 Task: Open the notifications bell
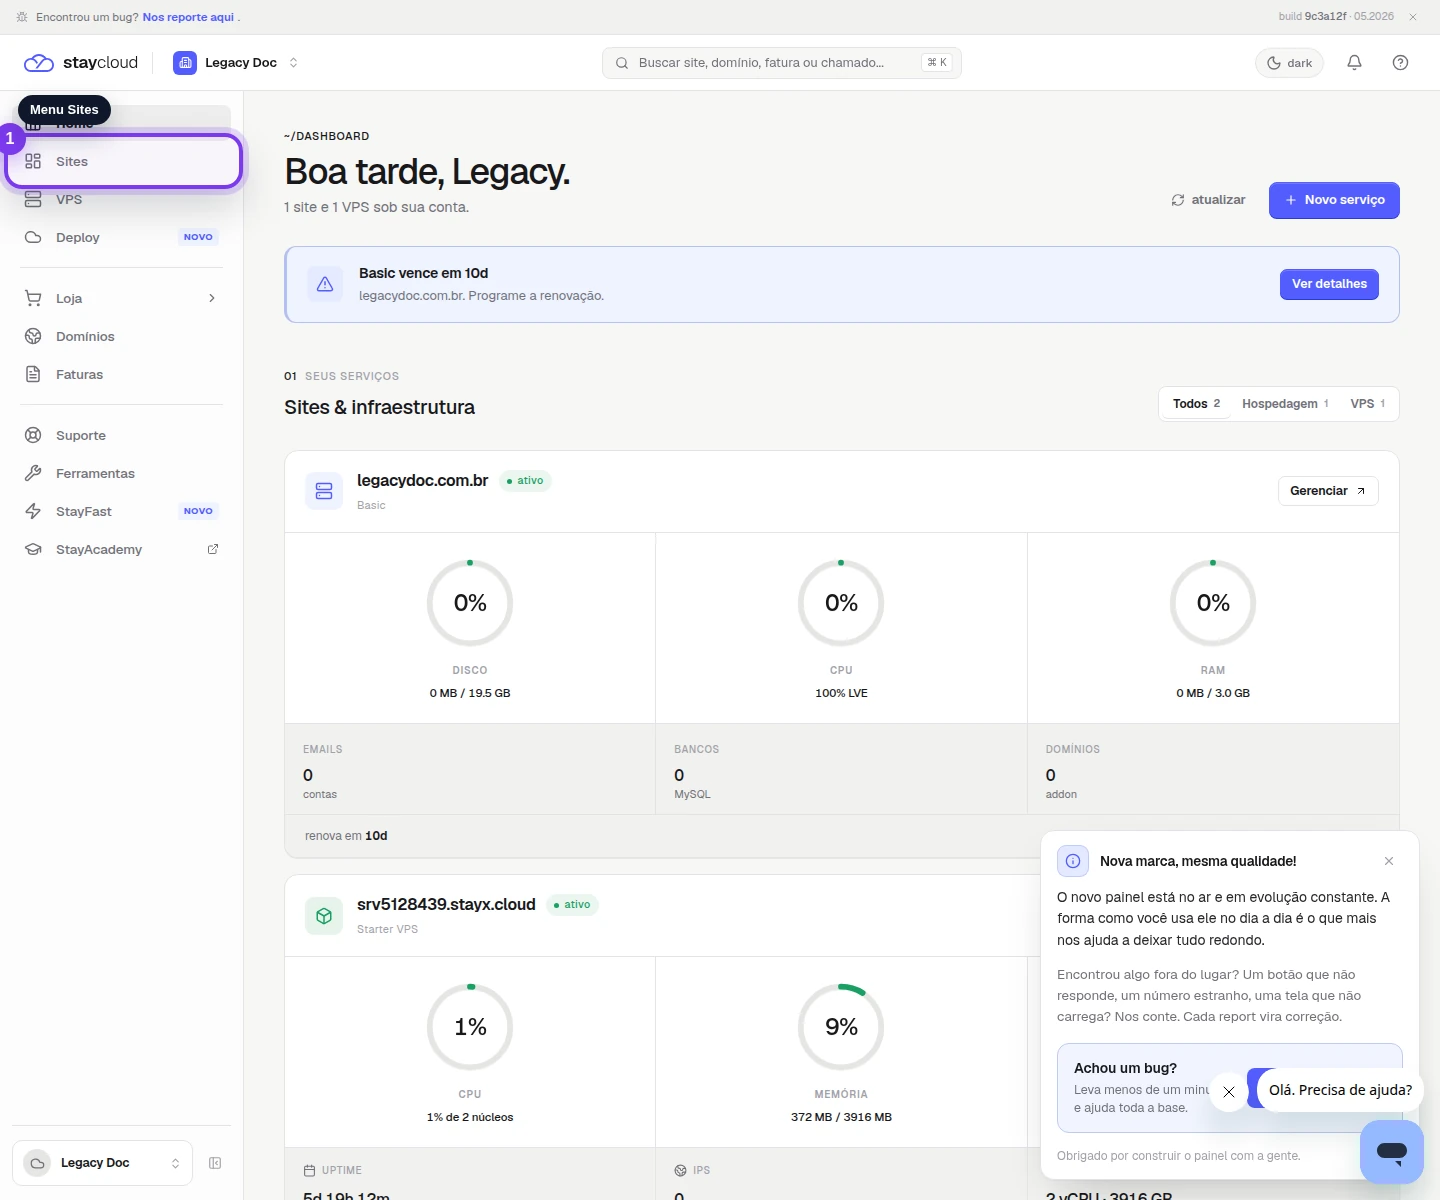coord(1354,62)
